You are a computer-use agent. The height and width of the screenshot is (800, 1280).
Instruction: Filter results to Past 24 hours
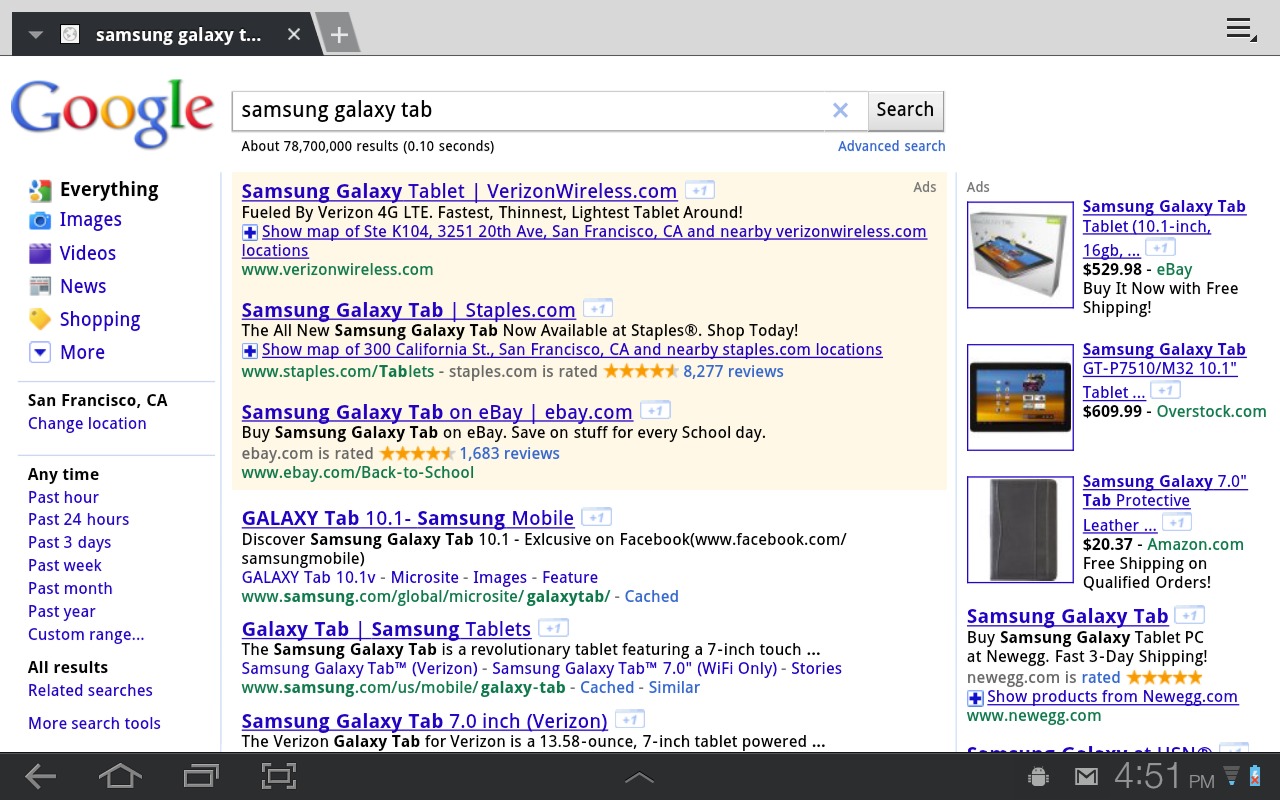[x=78, y=519]
